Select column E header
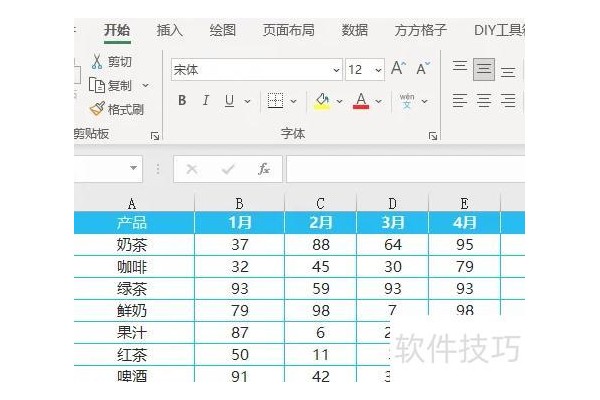The image size is (600, 400). (x=465, y=203)
